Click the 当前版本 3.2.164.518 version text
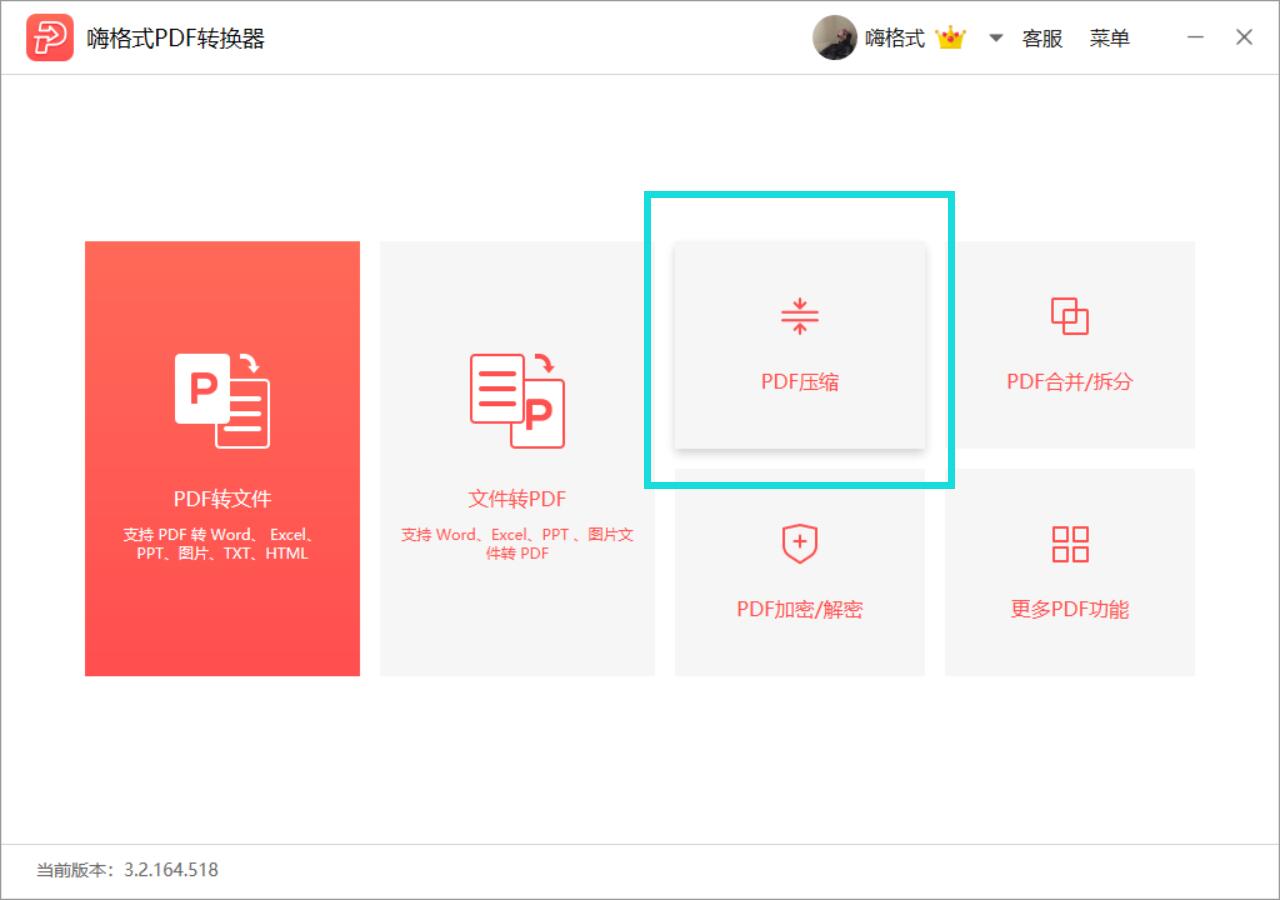 point(127,870)
